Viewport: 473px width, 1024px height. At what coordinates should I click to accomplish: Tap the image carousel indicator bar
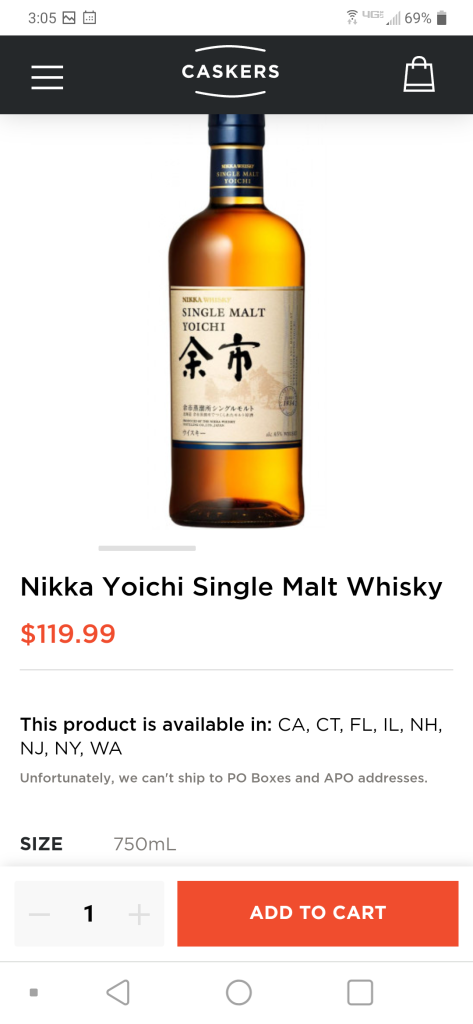point(147,548)
